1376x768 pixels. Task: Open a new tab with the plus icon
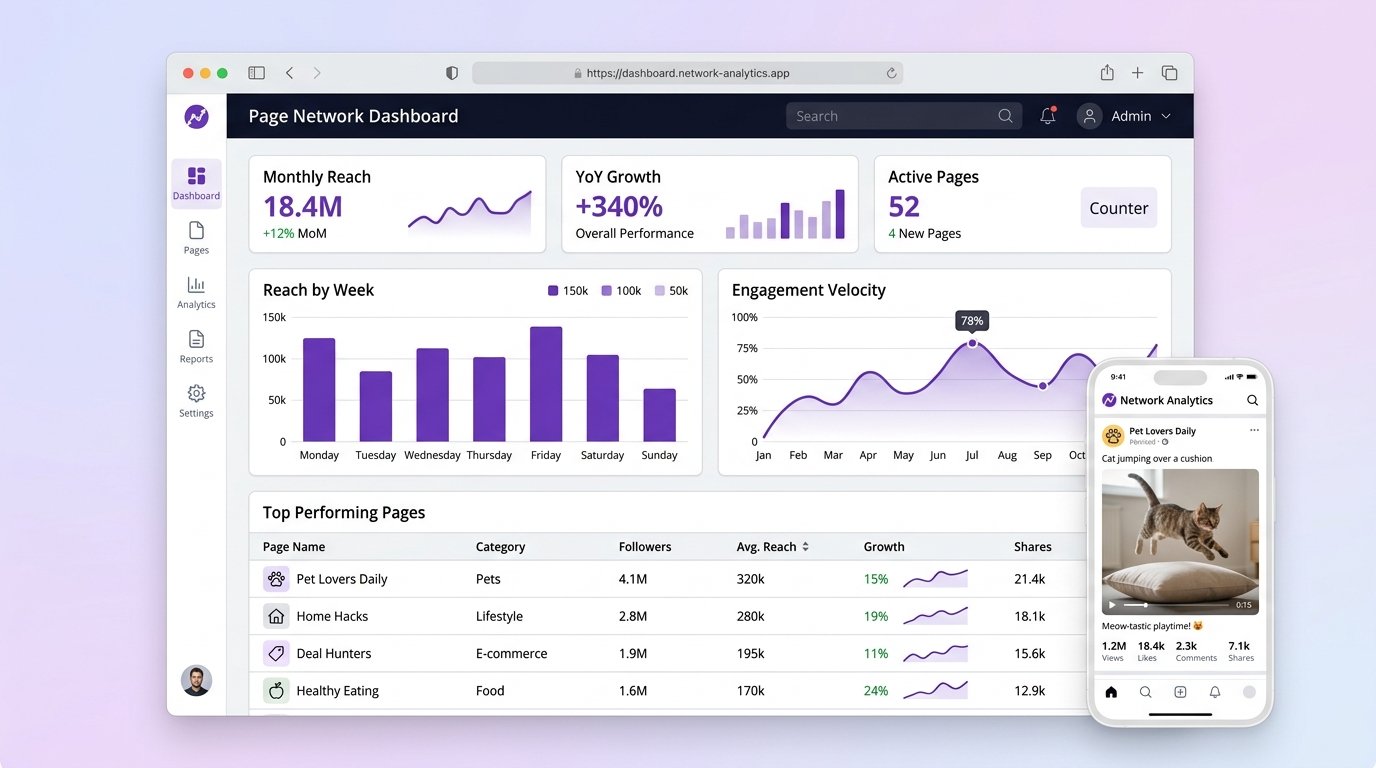[1137, 73]
